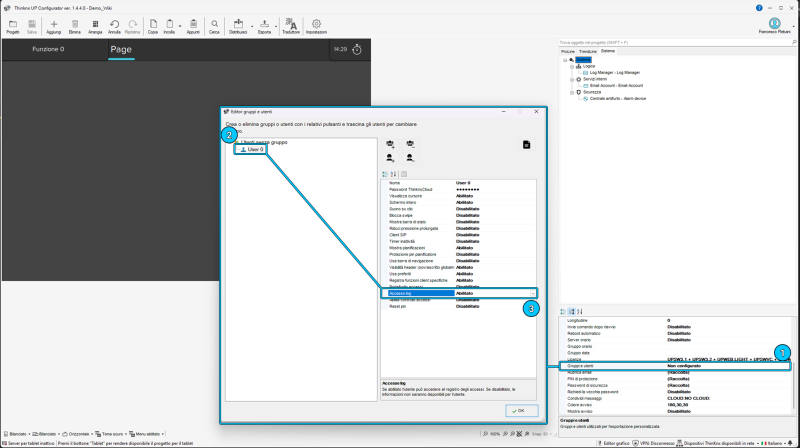Viewport: 800px width, 448px height.
Task: Switch to the TrendLine tab
Action: click(588, 52)
